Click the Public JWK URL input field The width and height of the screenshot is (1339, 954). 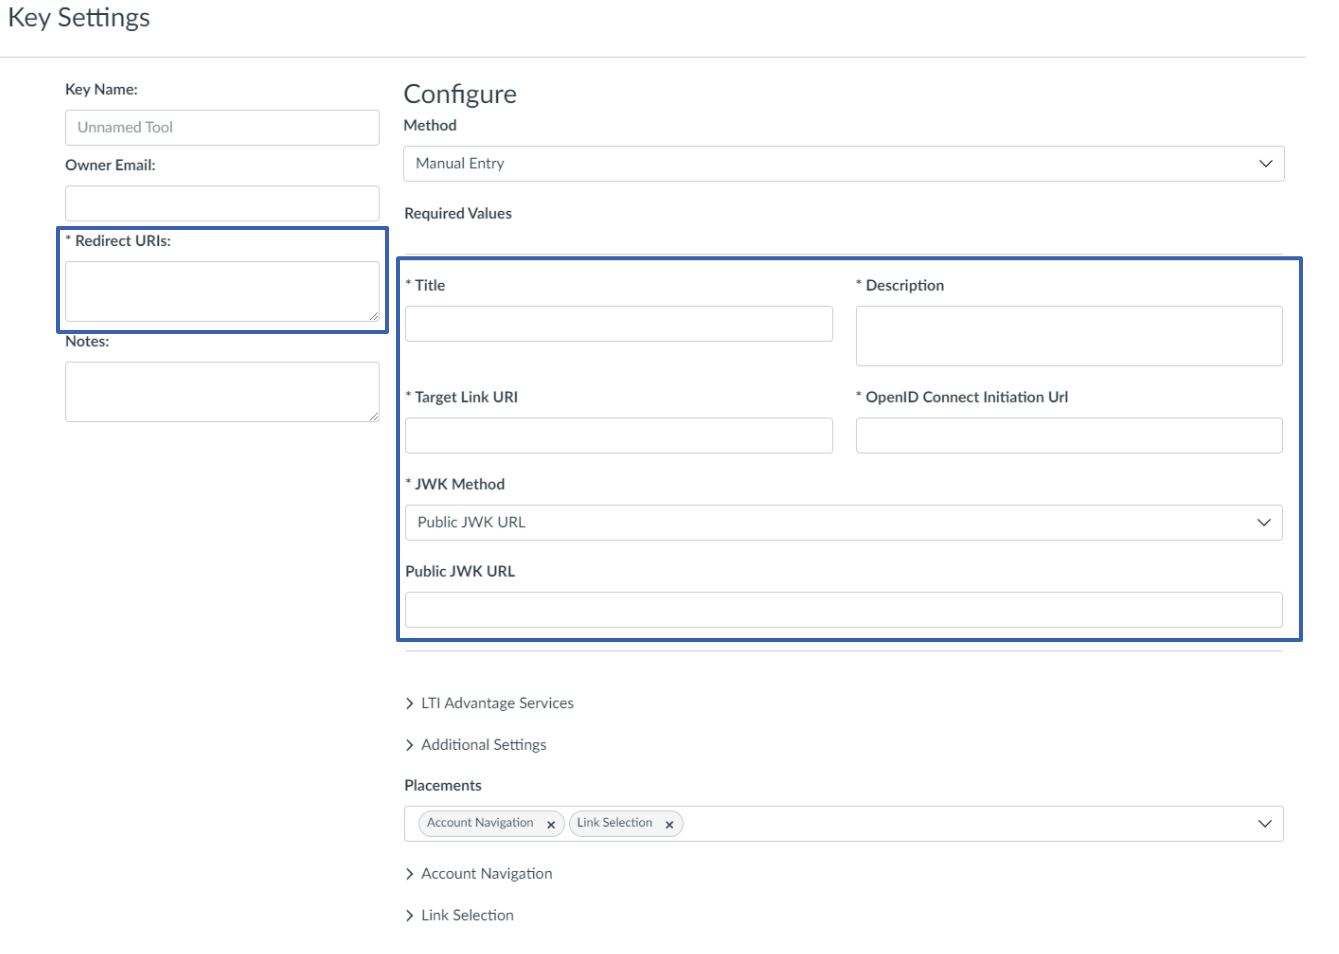(x=843, y=610)
